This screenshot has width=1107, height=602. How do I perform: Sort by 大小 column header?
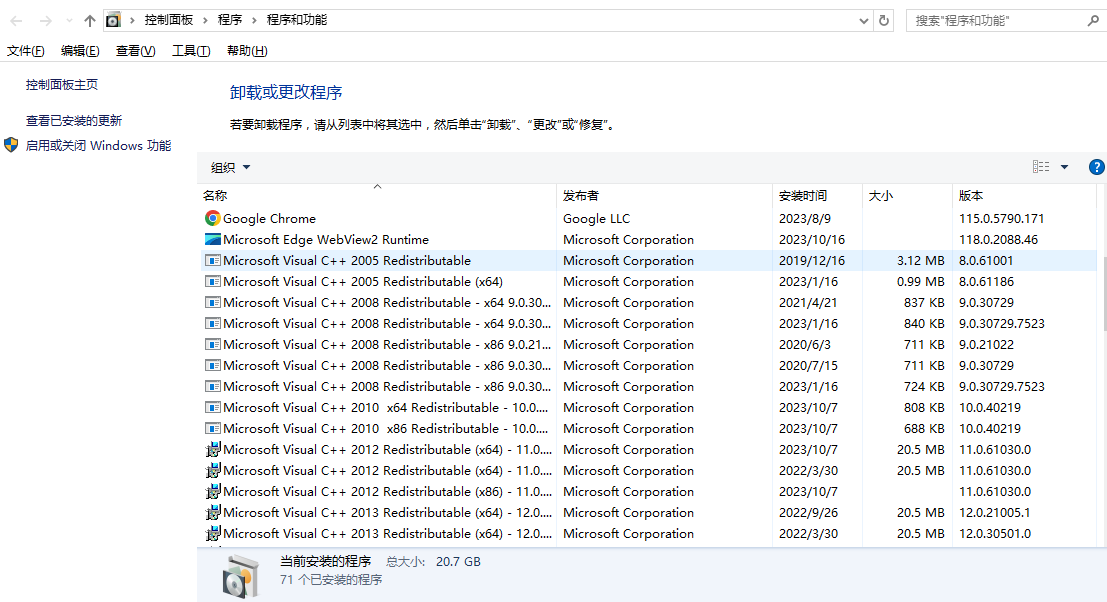pyautogui.click(x=907, y=195)
